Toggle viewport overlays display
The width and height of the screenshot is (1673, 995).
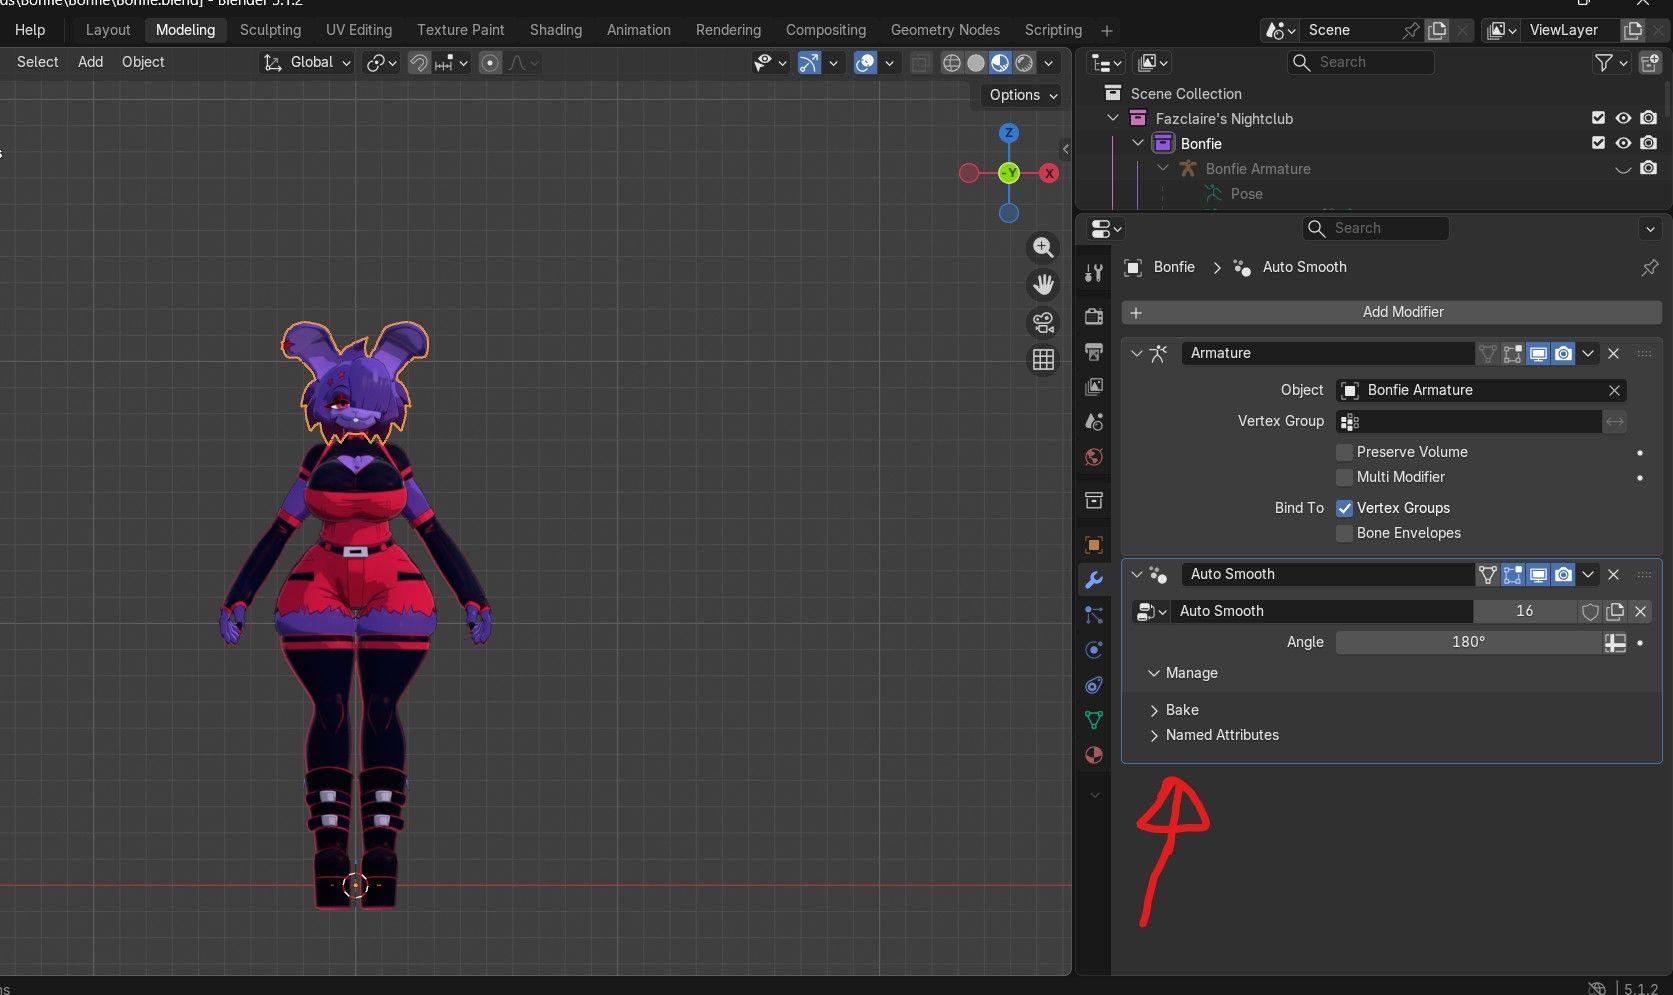tap(866, 63)
